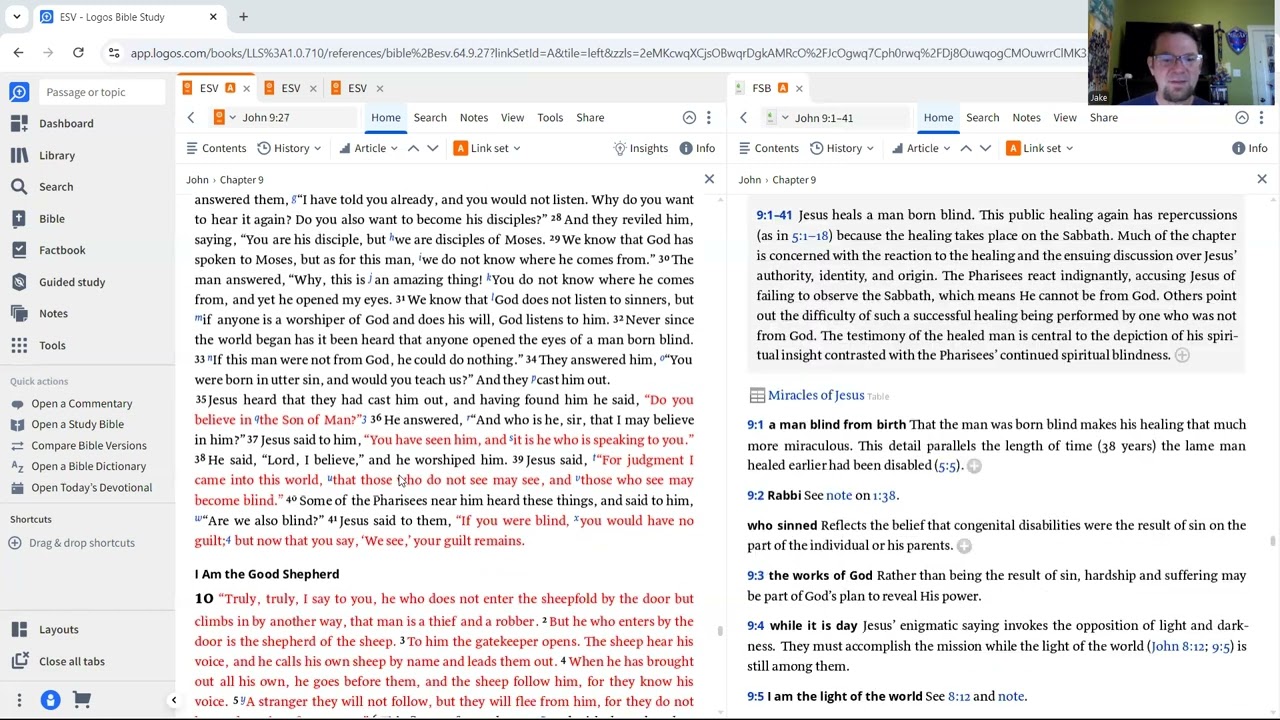Viewport: 1280px width, 720px height.
Task: Open Info in the ESV panel
Action: tap(697, 148)
